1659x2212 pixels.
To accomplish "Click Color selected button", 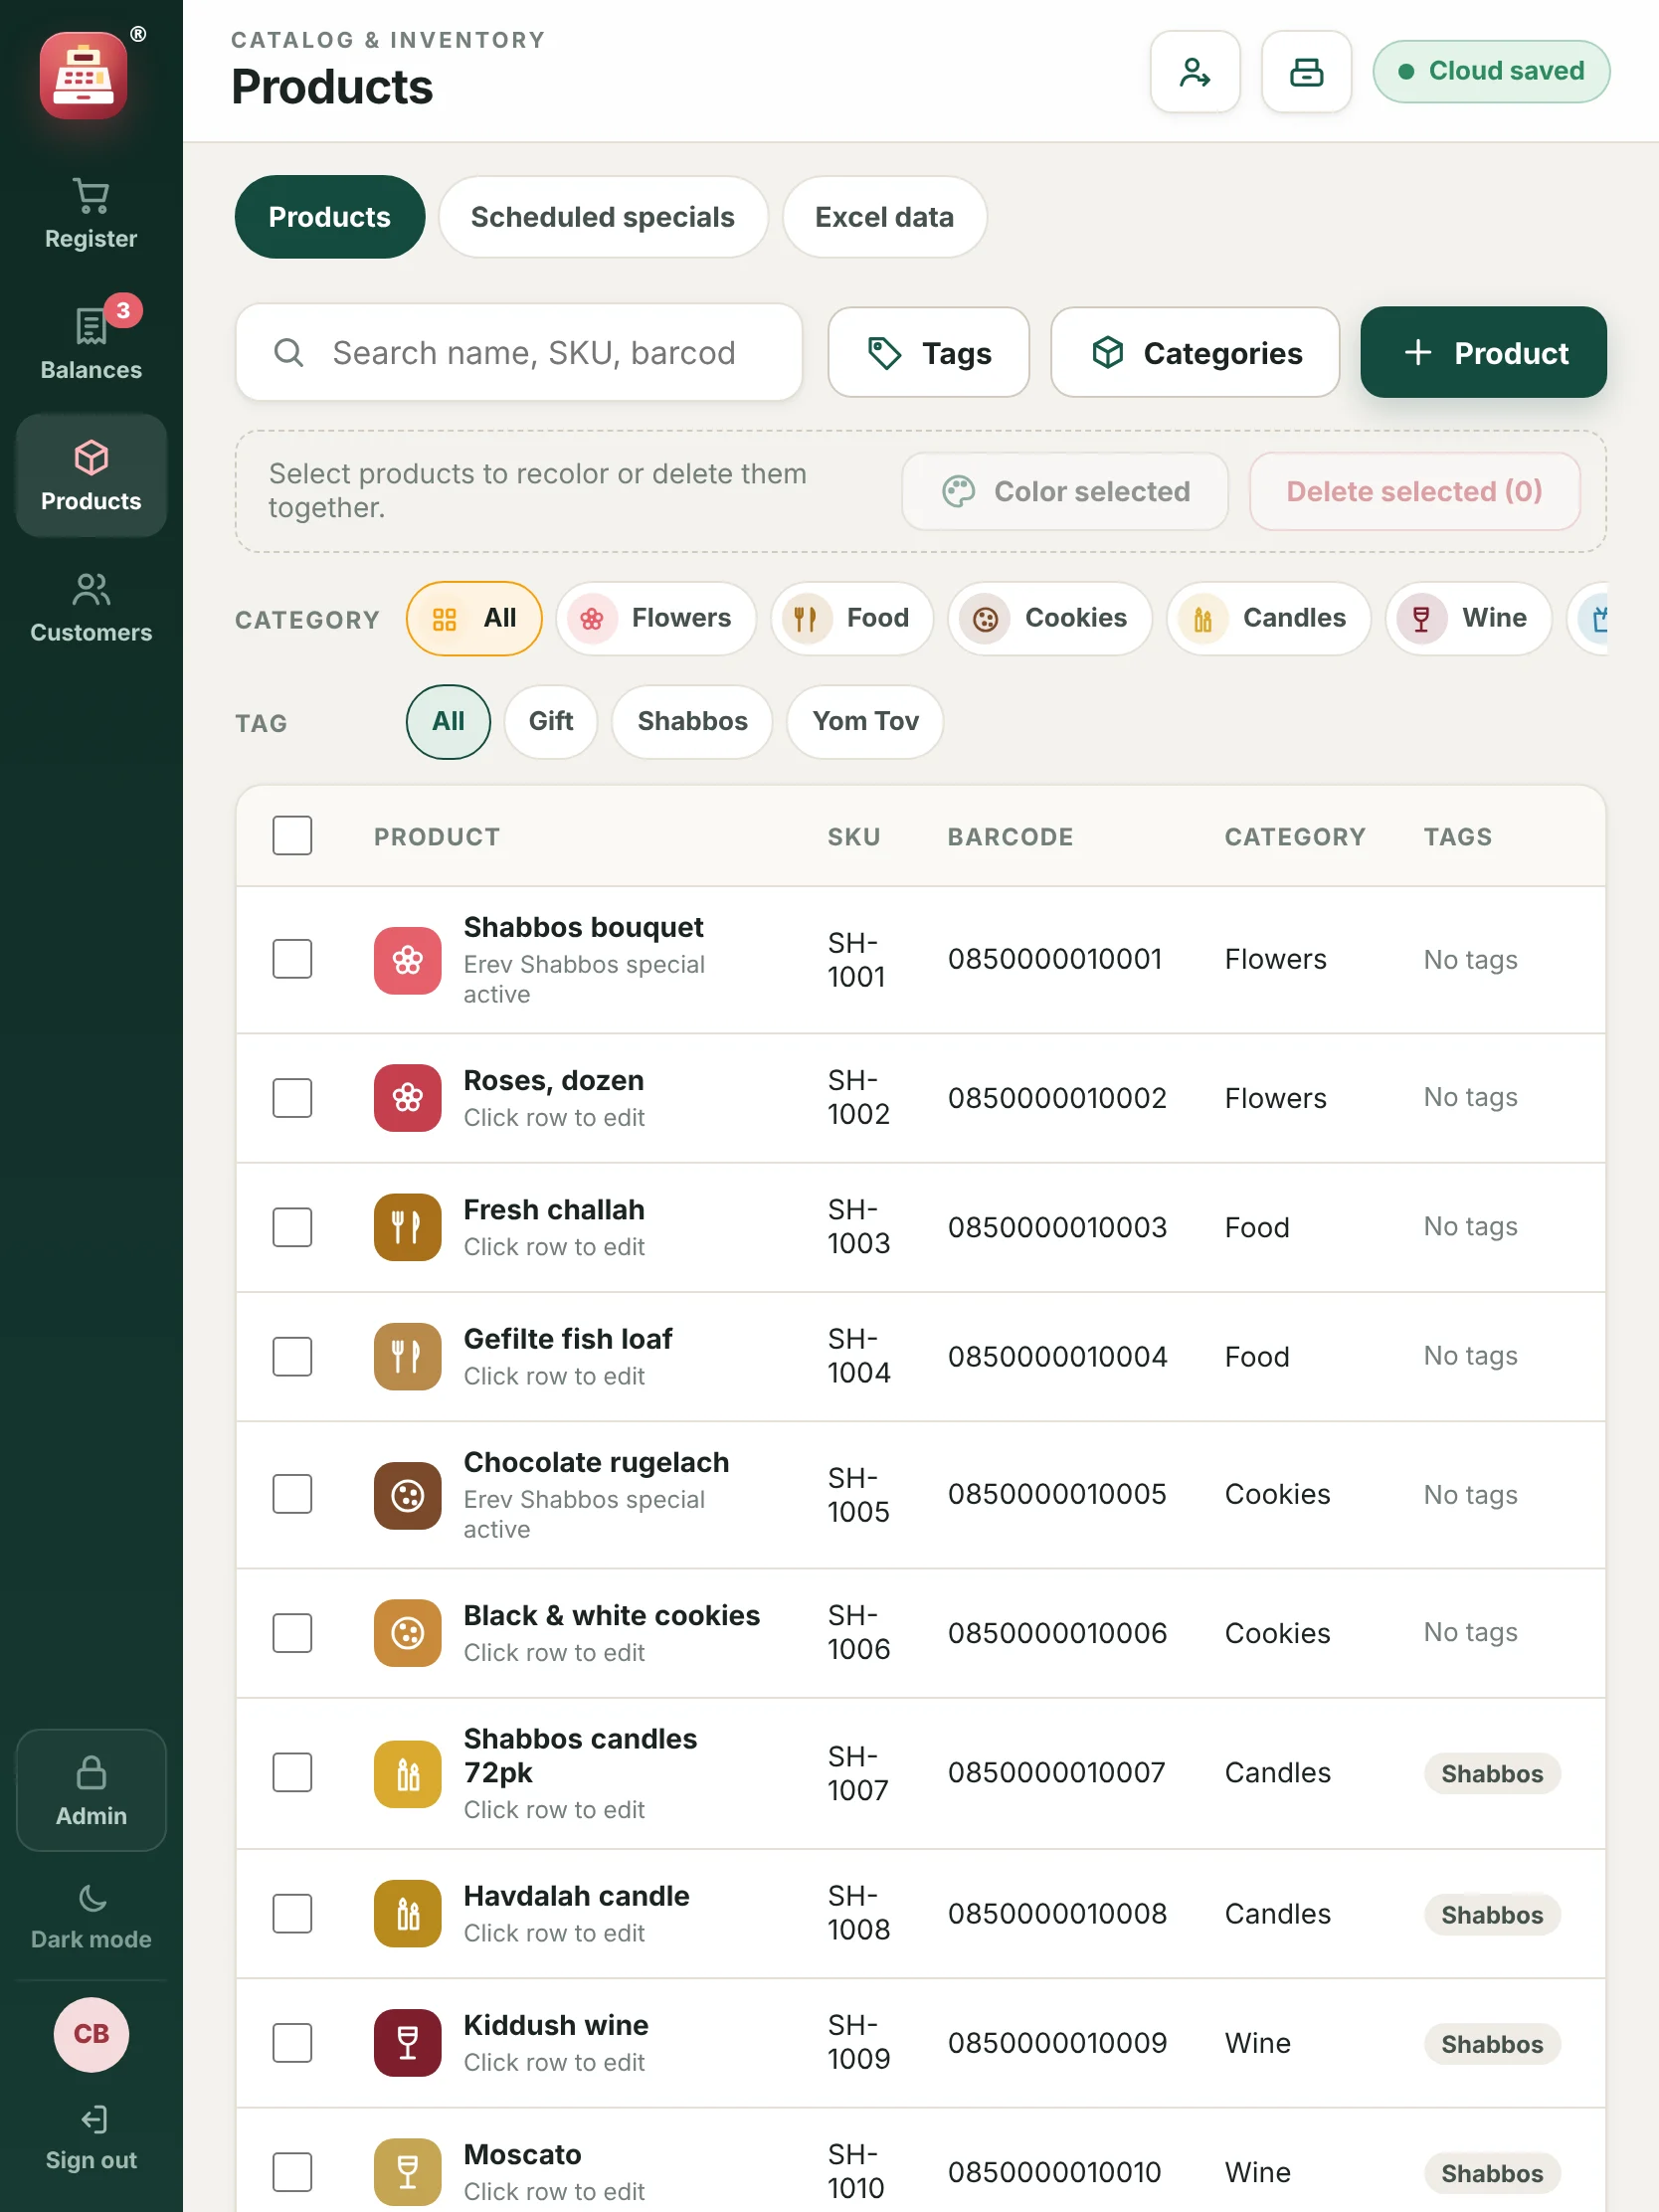I will [1065, 491].
